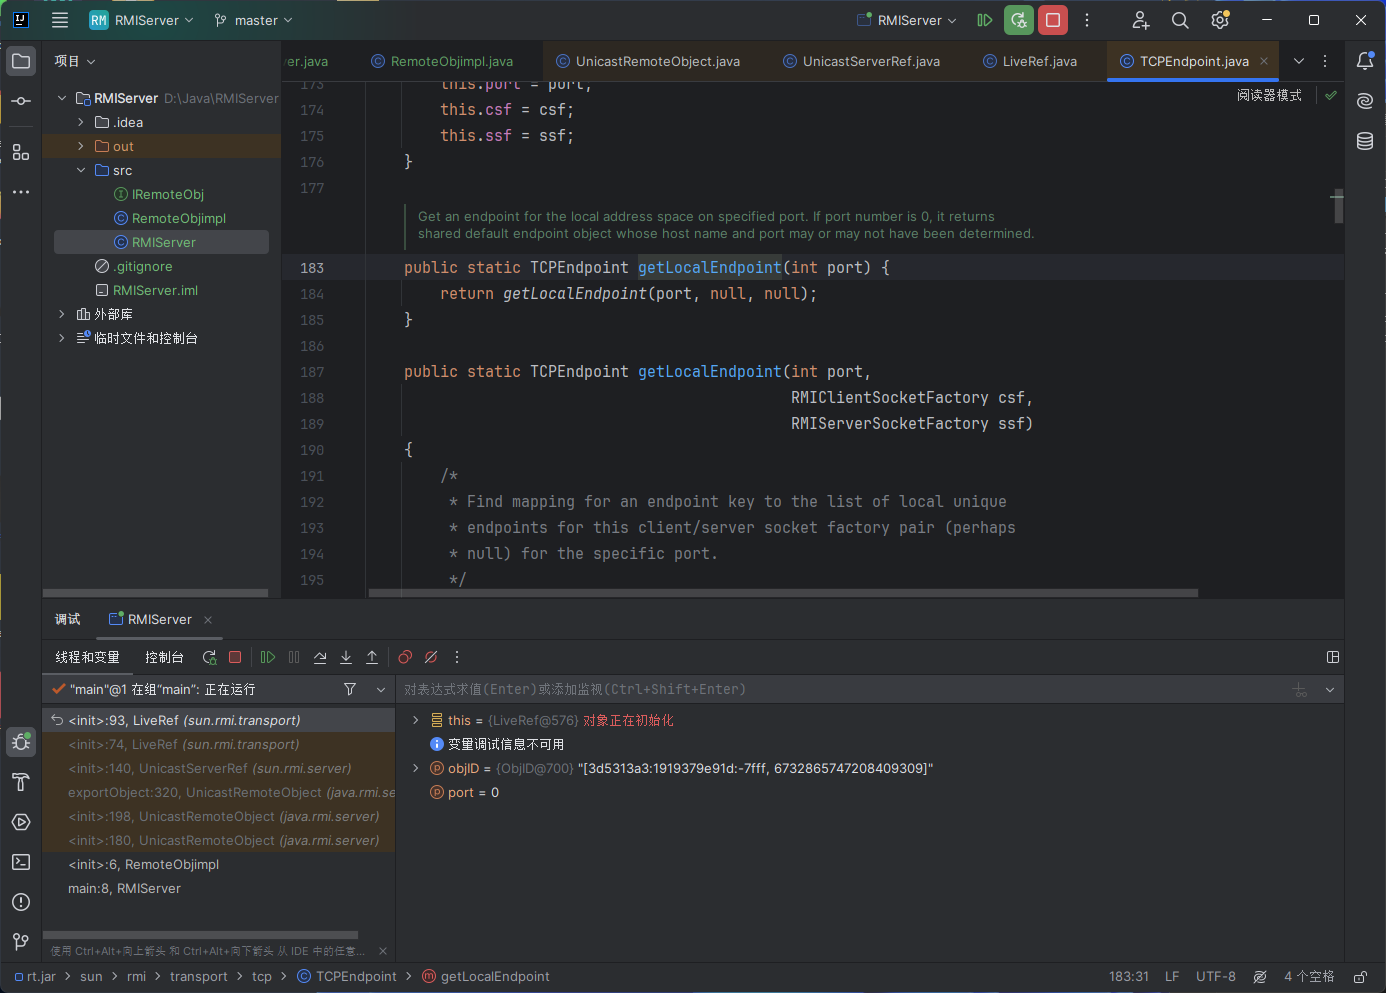Switch to LiveRef.java tab
This screenshot has width=1386, height=993.
(x=1030, y=61)
